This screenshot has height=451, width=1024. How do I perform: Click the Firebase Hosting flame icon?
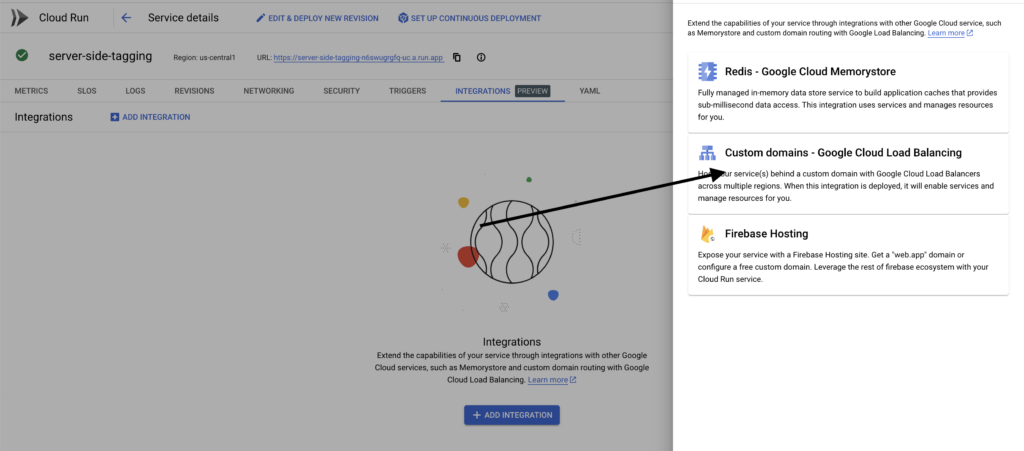[x=708, y=234]
